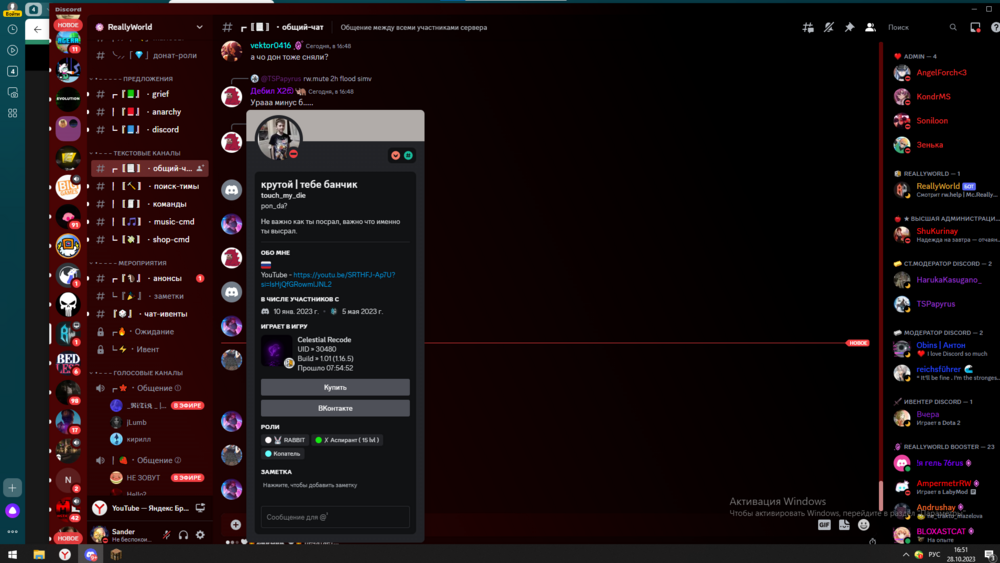Open the команды channel
This screenshot has height=563, width=1000.
tap(150, 204)
